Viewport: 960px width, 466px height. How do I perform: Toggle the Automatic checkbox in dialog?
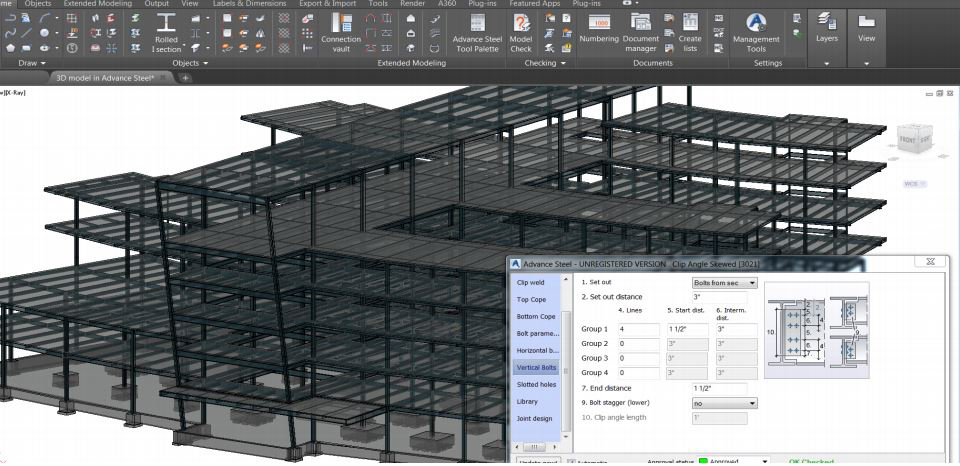pyautogui.click(x=571, y=462)
